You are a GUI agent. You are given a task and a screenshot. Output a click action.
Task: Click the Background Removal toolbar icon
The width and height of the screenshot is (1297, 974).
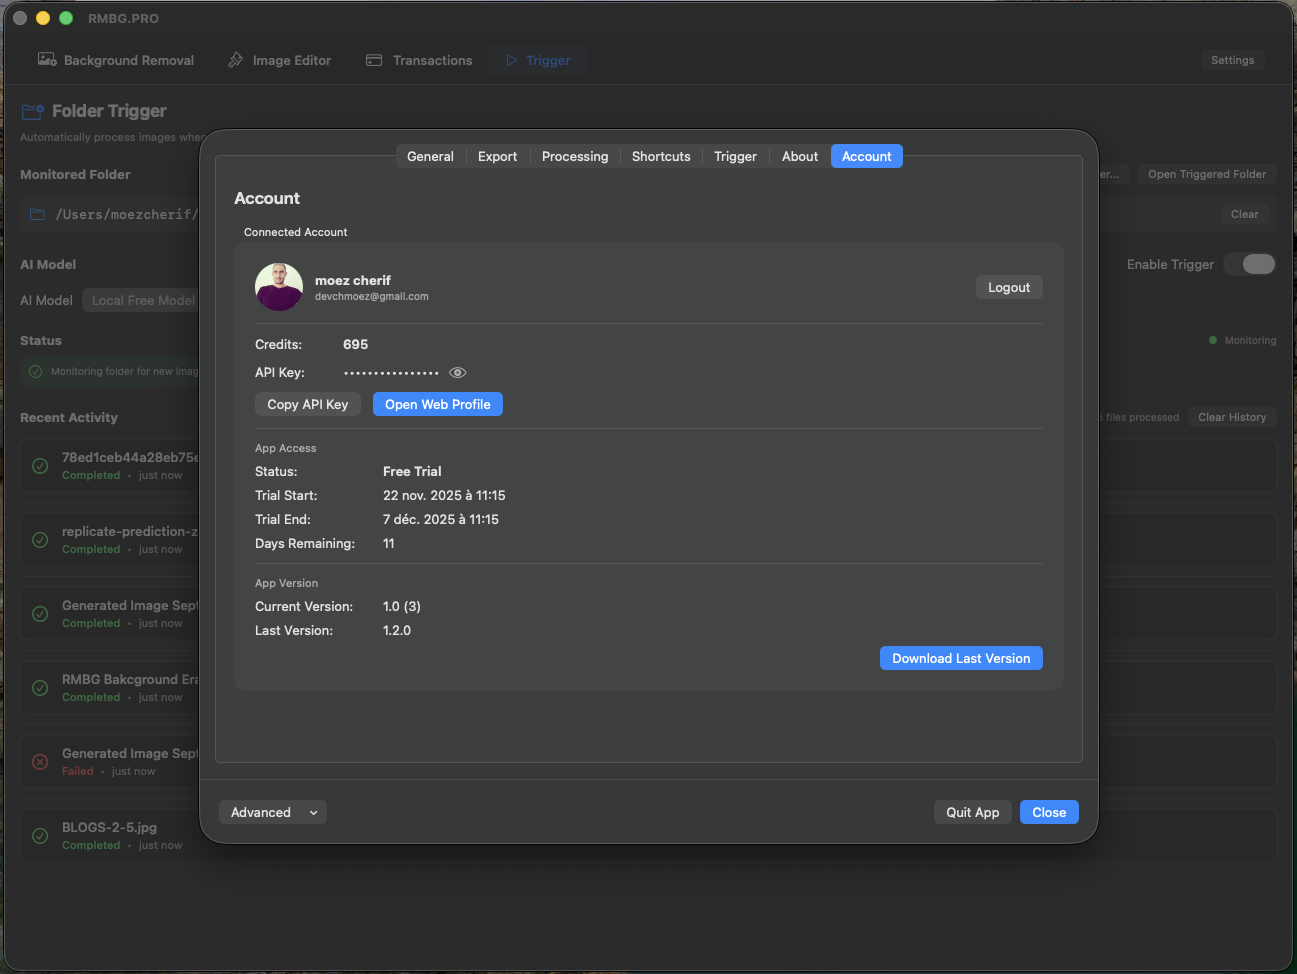tap(47, 60)
